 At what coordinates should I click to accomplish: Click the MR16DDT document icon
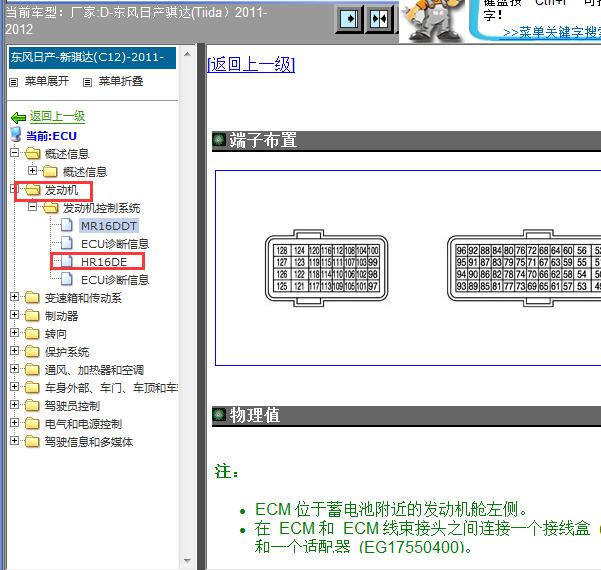(x=67, y=225)
